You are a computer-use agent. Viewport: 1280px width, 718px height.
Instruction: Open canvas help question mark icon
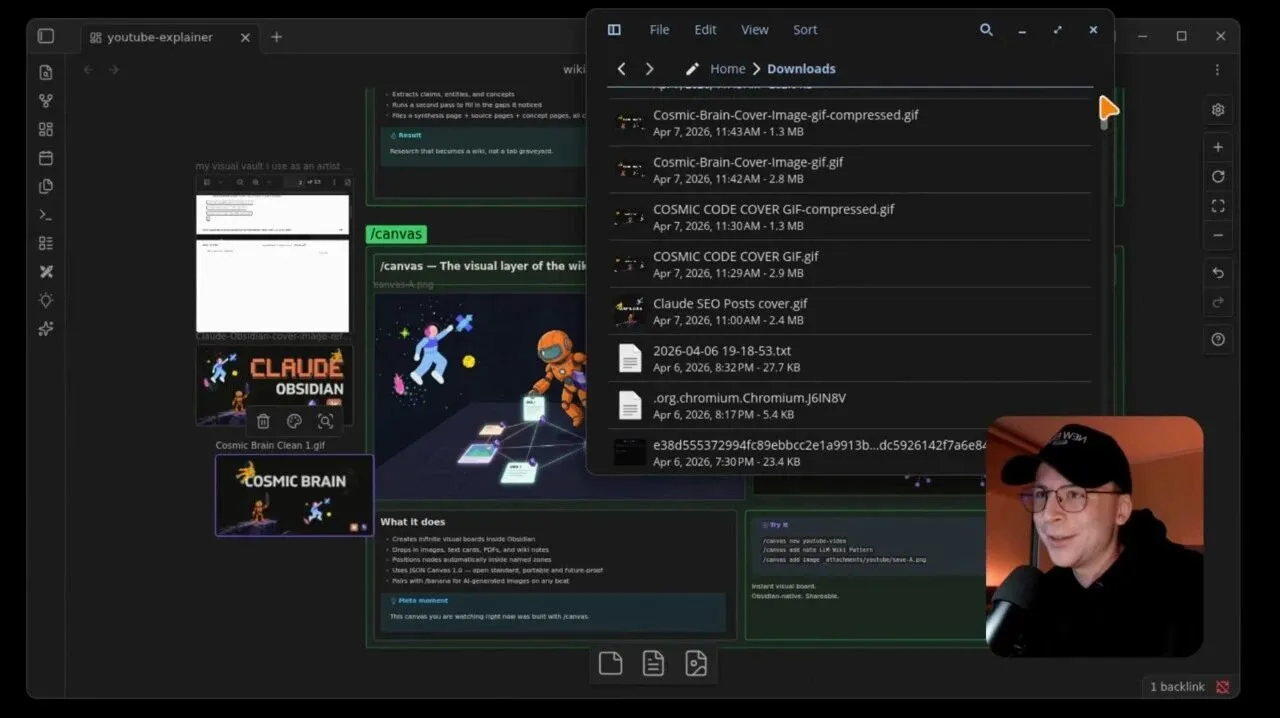pyautogui.click(x=1218, y=340)
